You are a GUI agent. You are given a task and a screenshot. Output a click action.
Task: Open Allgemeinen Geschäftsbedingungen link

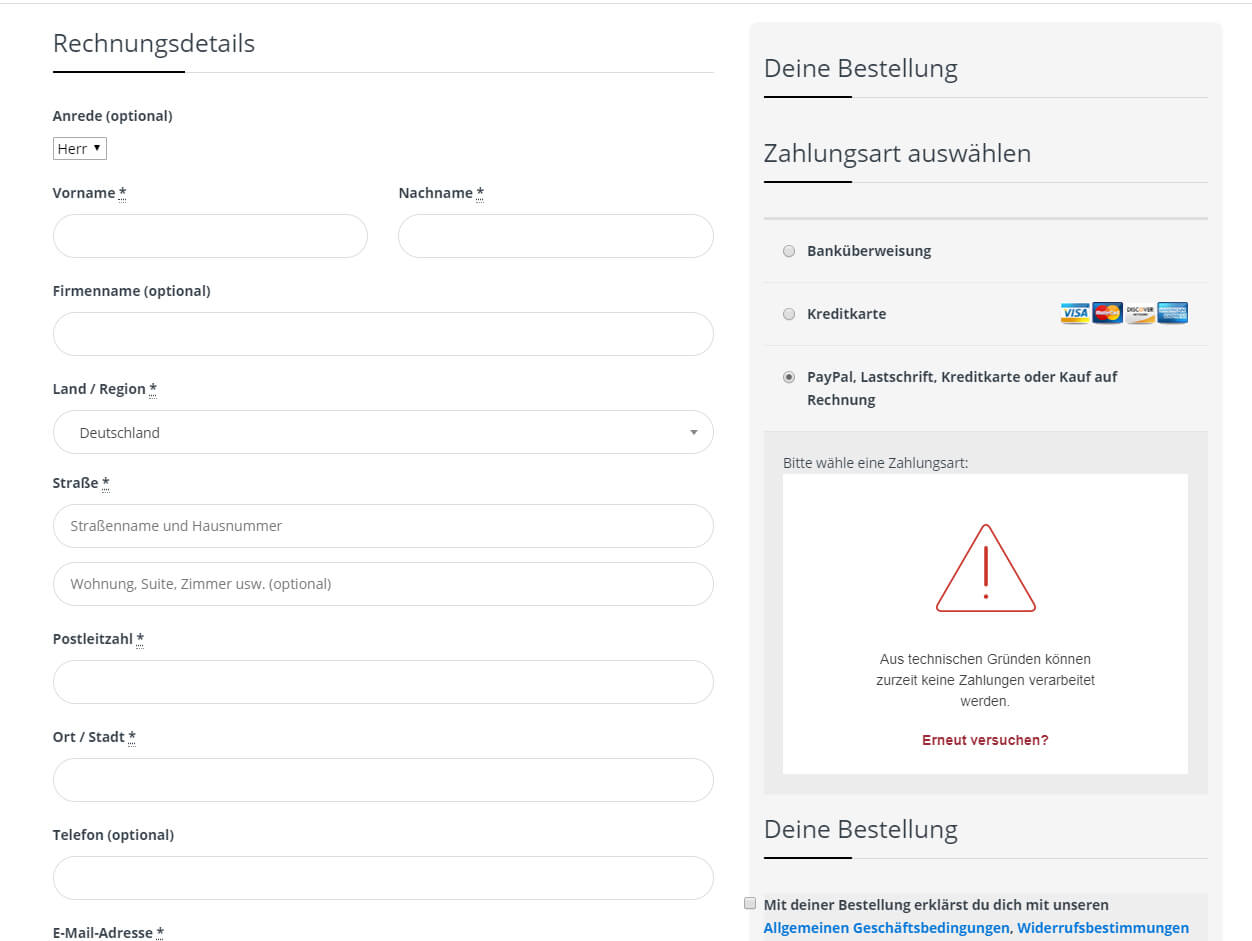click(x=886, y=928)
